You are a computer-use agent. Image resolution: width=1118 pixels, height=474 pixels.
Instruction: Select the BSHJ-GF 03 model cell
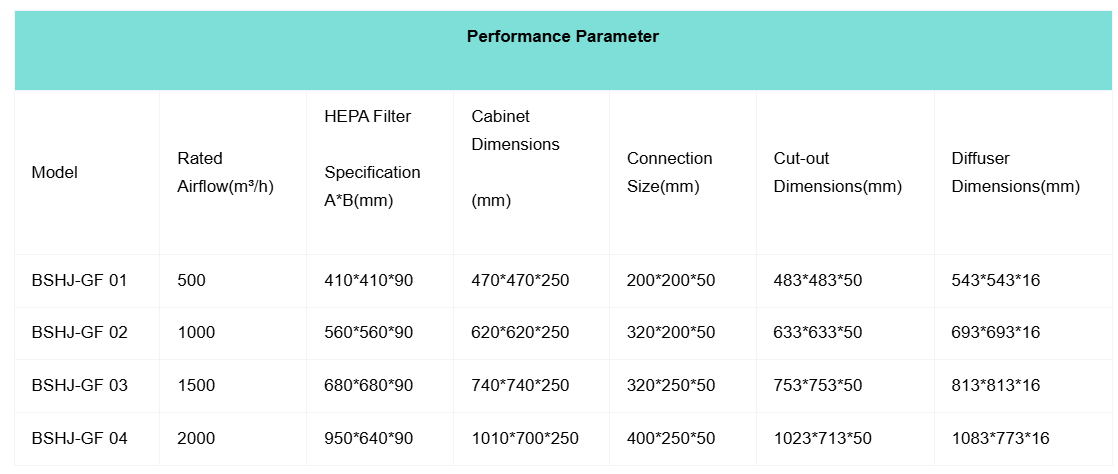pos(80,386)
